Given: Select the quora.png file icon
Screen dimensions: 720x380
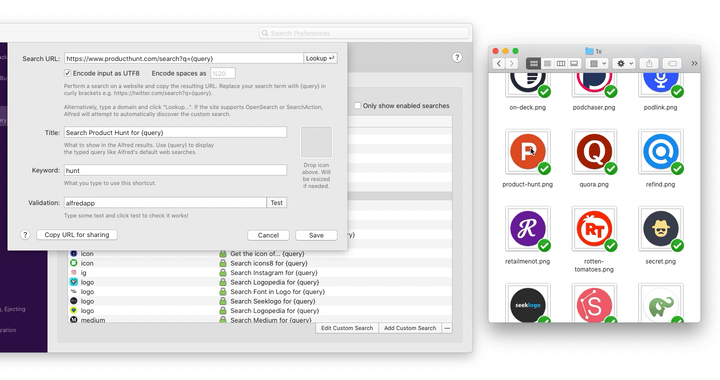Looking at the screenshot, I should coord(594,151).
